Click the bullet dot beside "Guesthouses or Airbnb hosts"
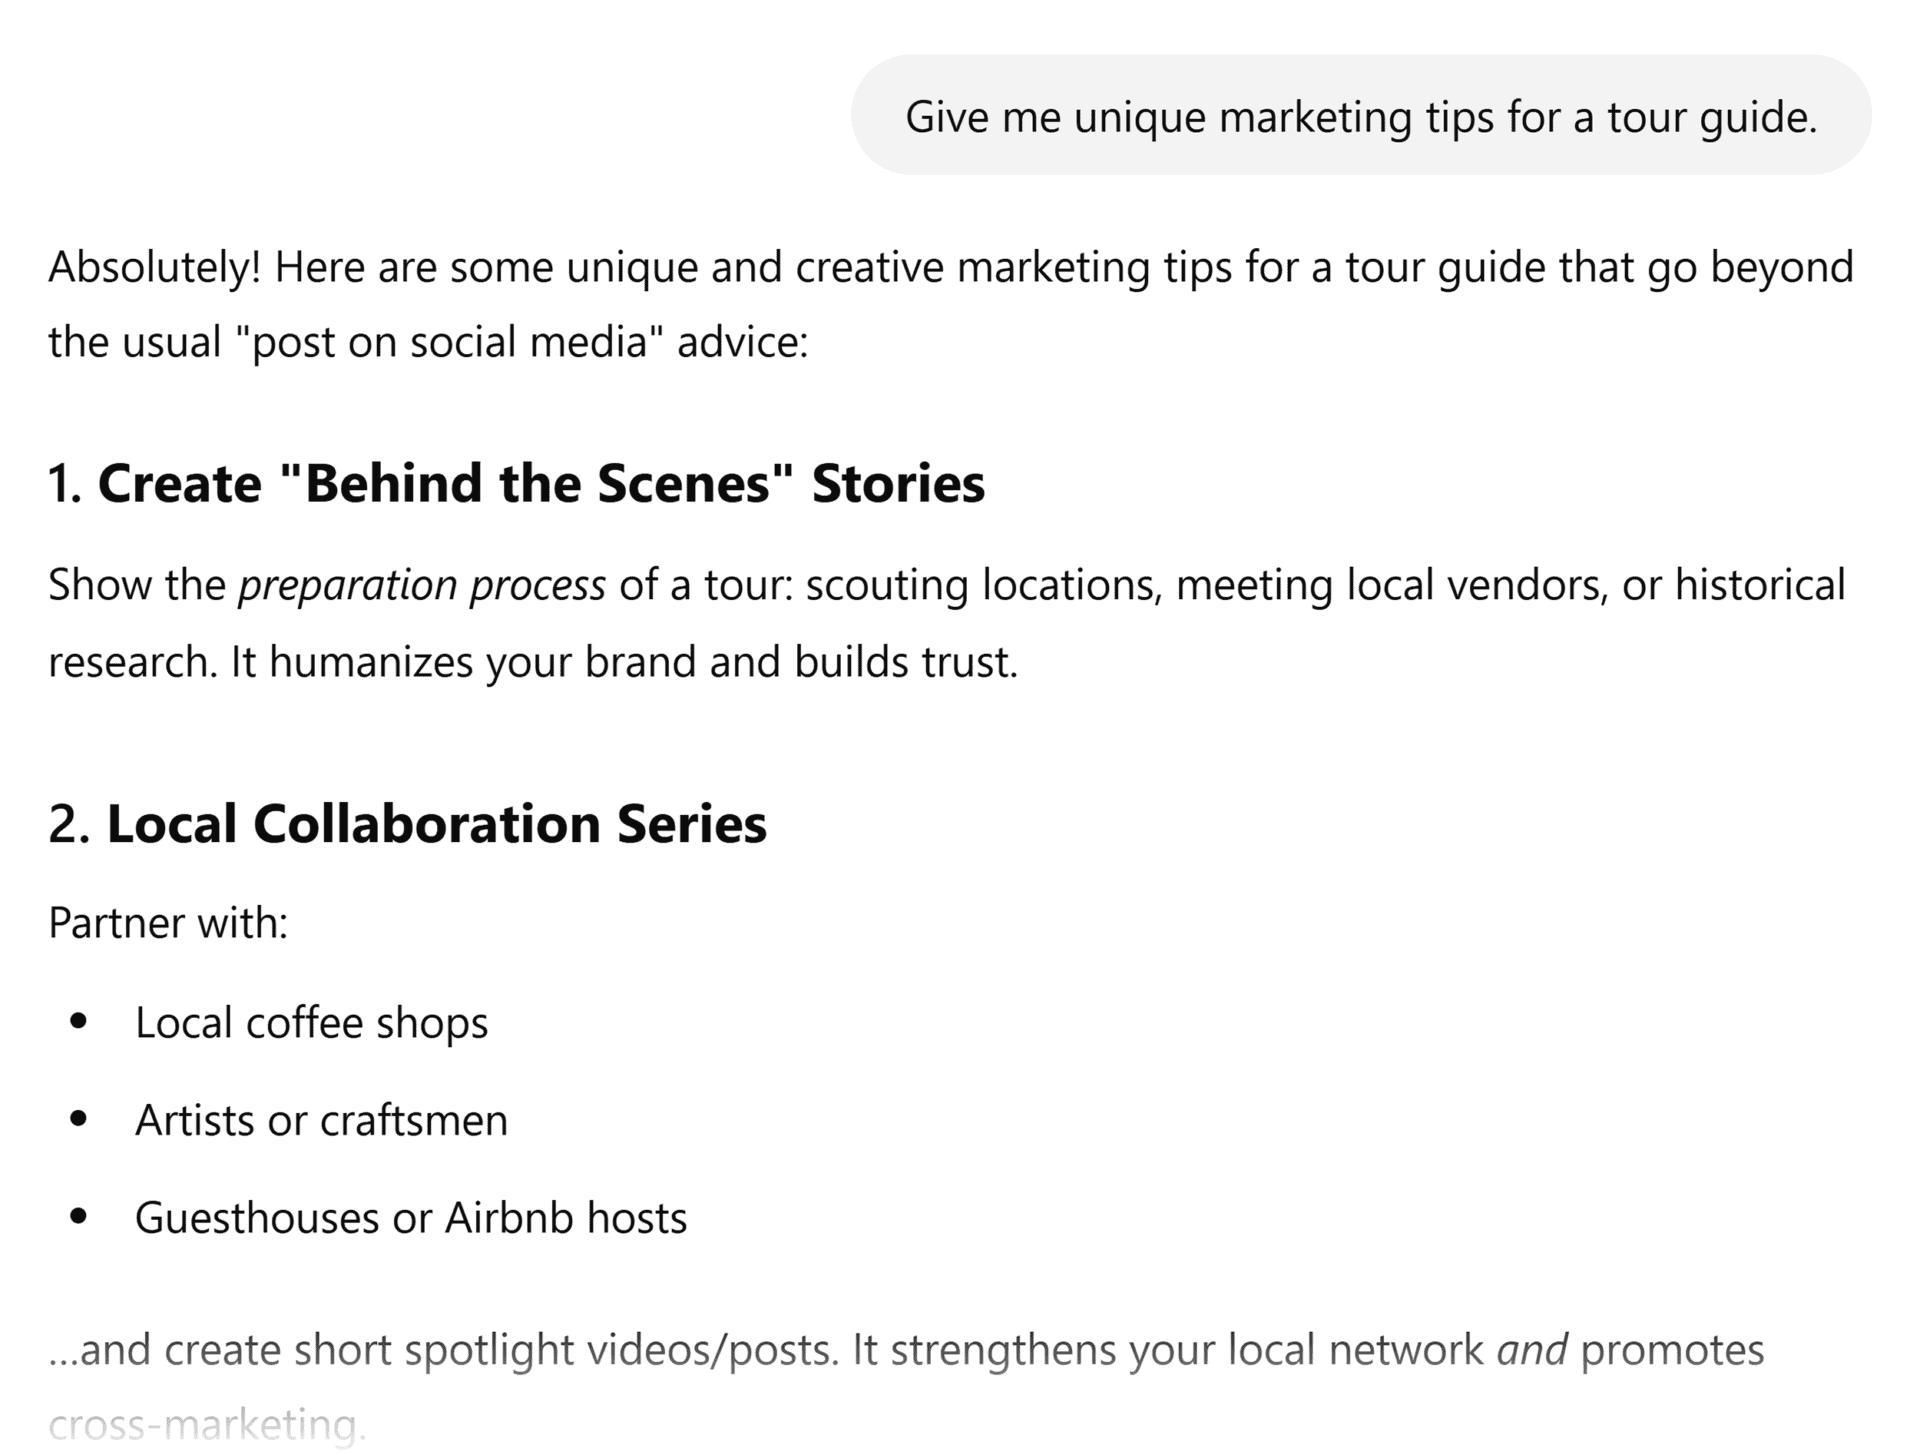Viewport: 1920px width, 1455px height. pyautogui.click(x=79, y=1217)
